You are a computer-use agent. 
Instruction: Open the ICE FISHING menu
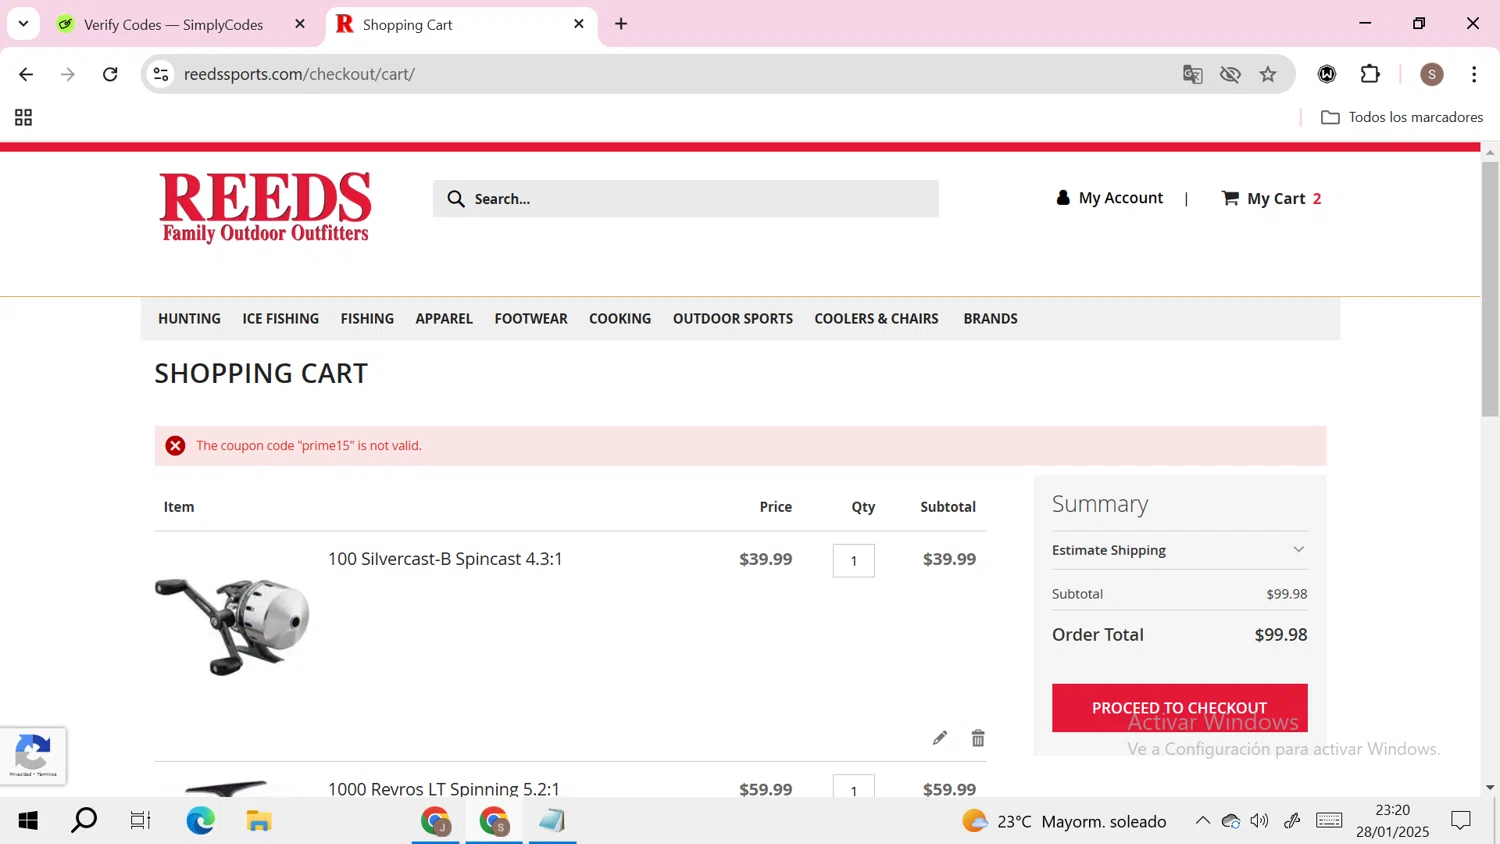[280, 319]
